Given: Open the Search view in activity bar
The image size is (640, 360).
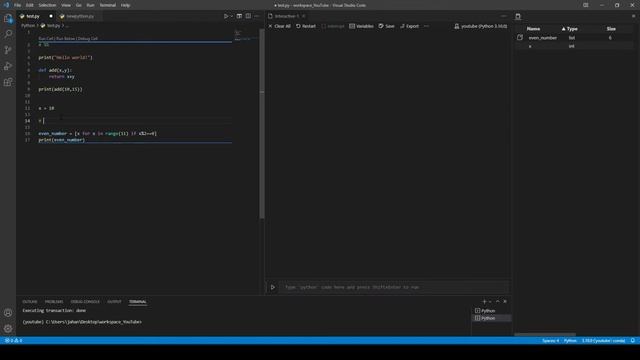Looking at the screenshot, I should coord(8,34).
